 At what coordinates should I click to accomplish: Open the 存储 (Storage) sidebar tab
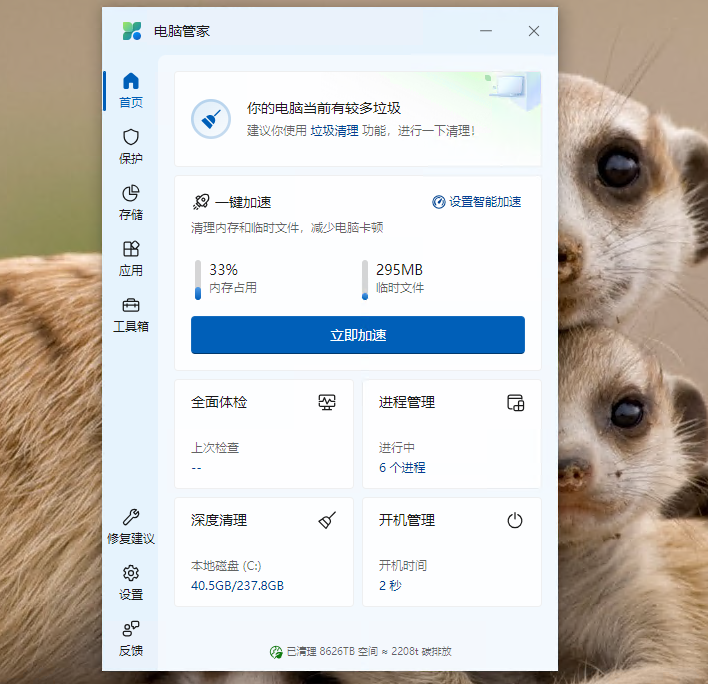[130, 201]
